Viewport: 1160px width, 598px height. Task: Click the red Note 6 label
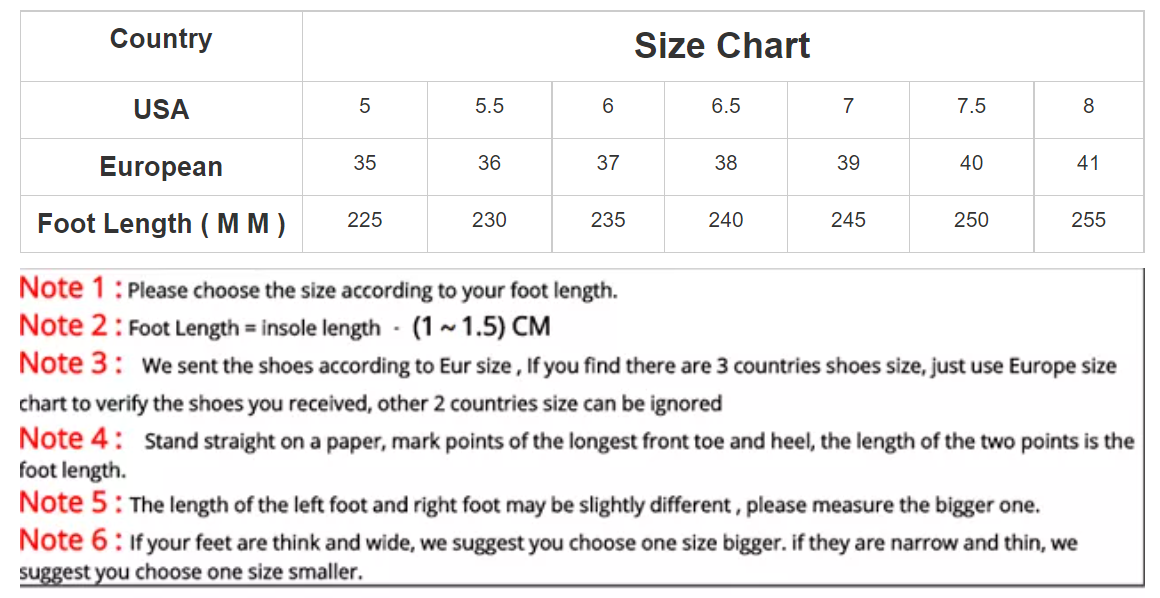point(70,540)
